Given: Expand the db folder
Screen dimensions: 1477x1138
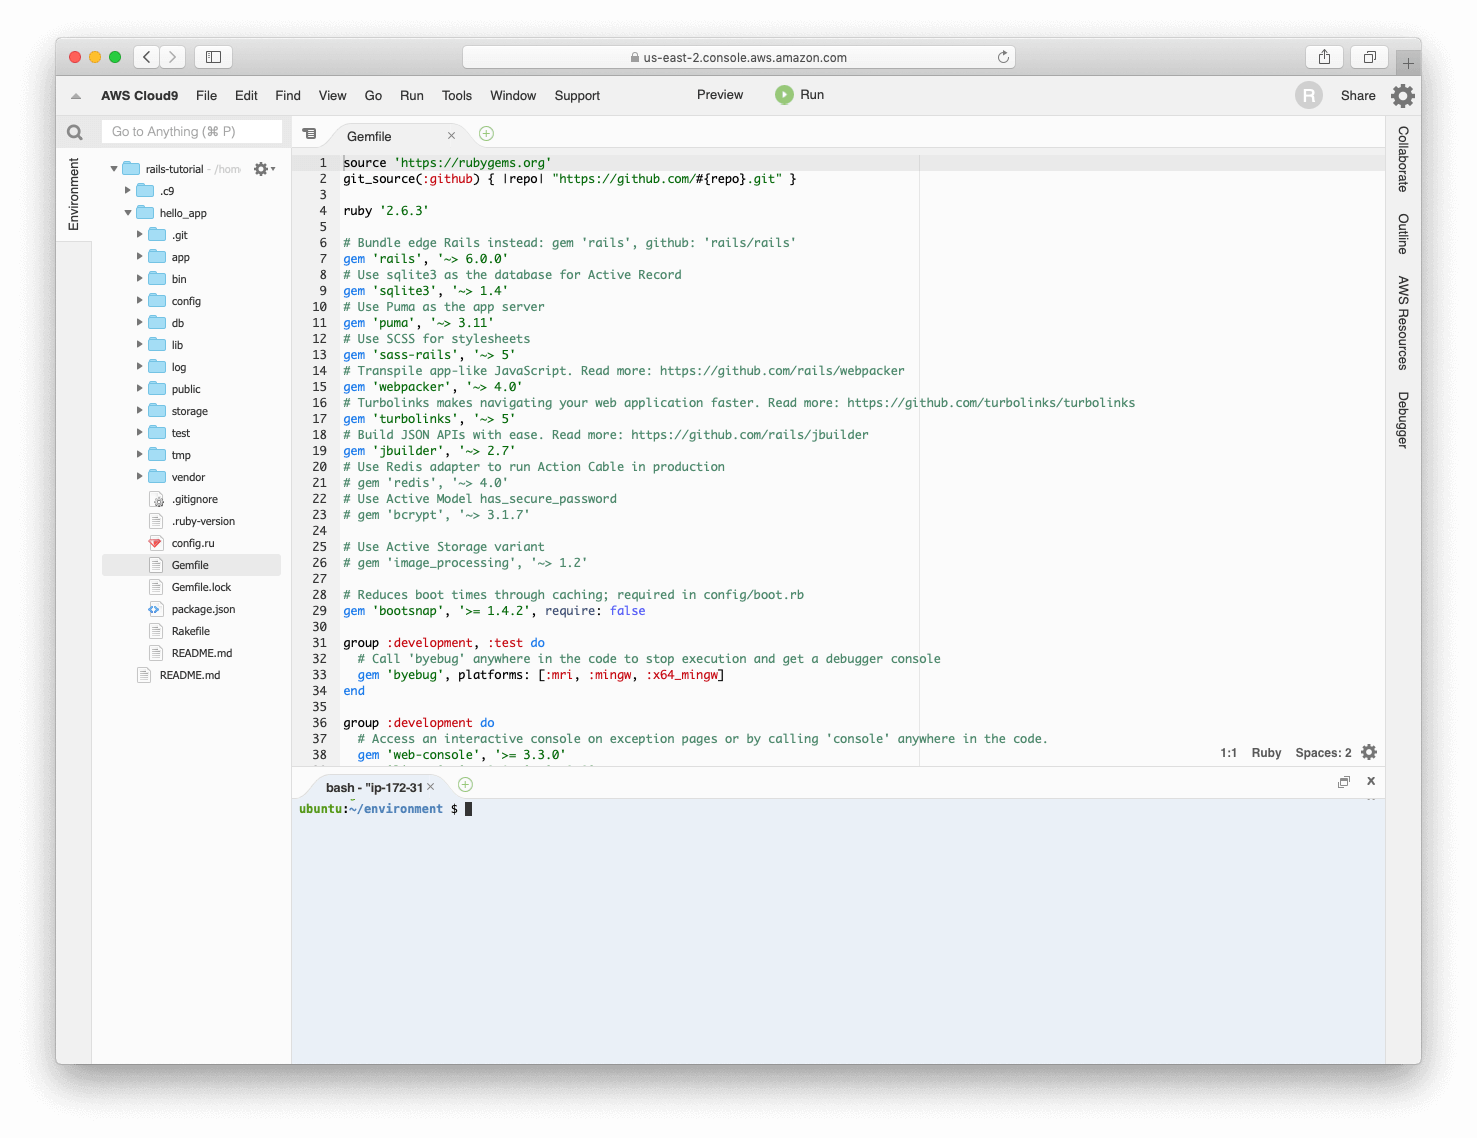Looking at the screenshot, I should [x=140, y=323].
